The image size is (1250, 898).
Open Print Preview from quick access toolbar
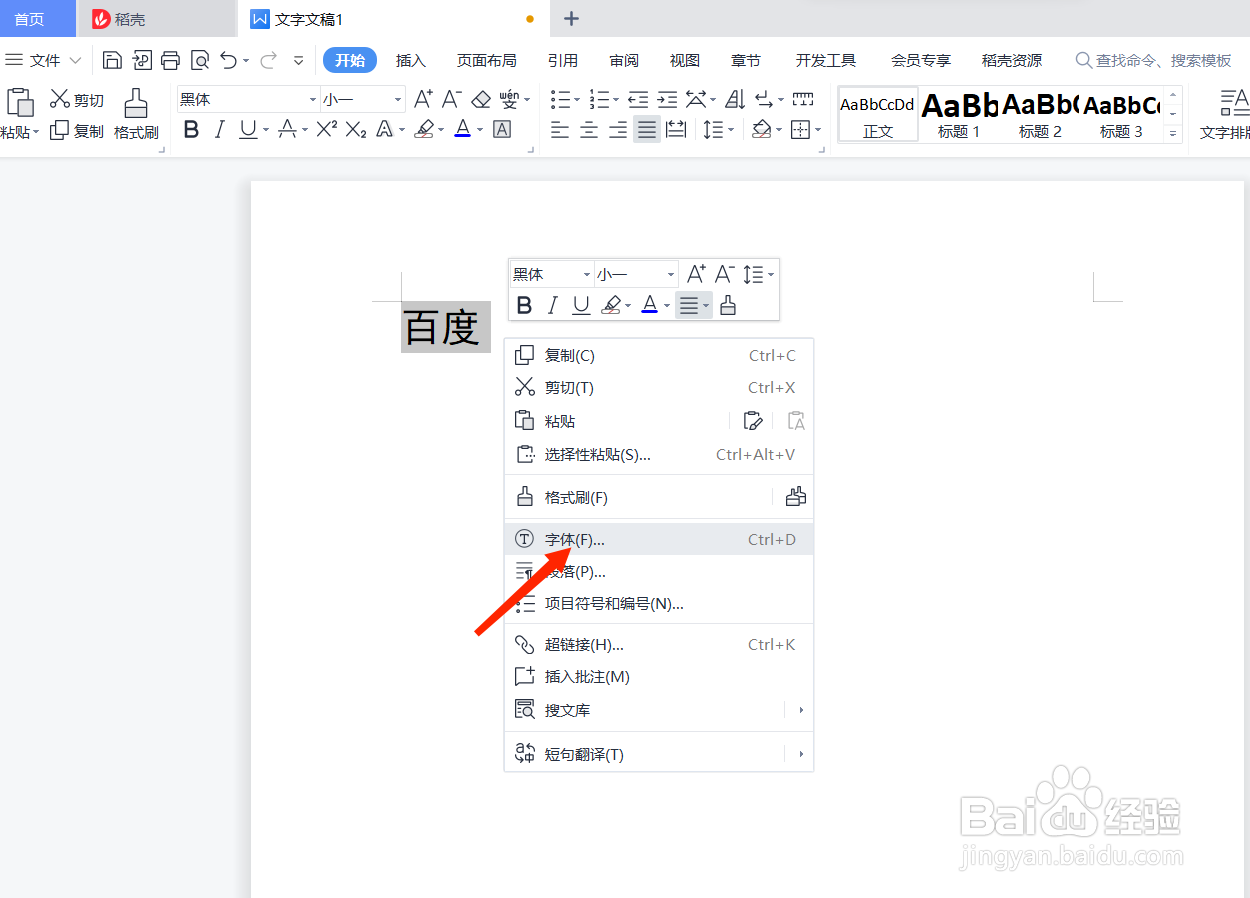(200, 61)
